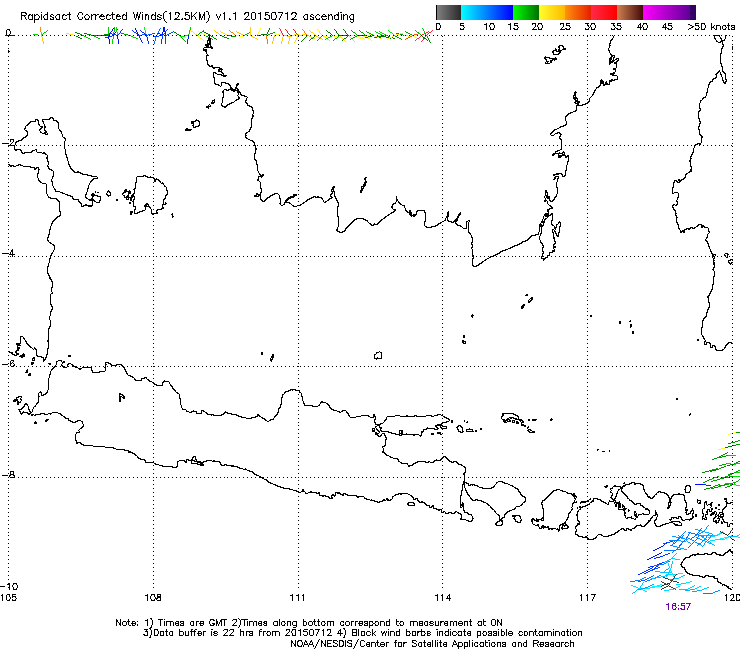Click the dark purple 45-50 knots segment
Viewport: 740px width, 650px height.
[682, 12]
